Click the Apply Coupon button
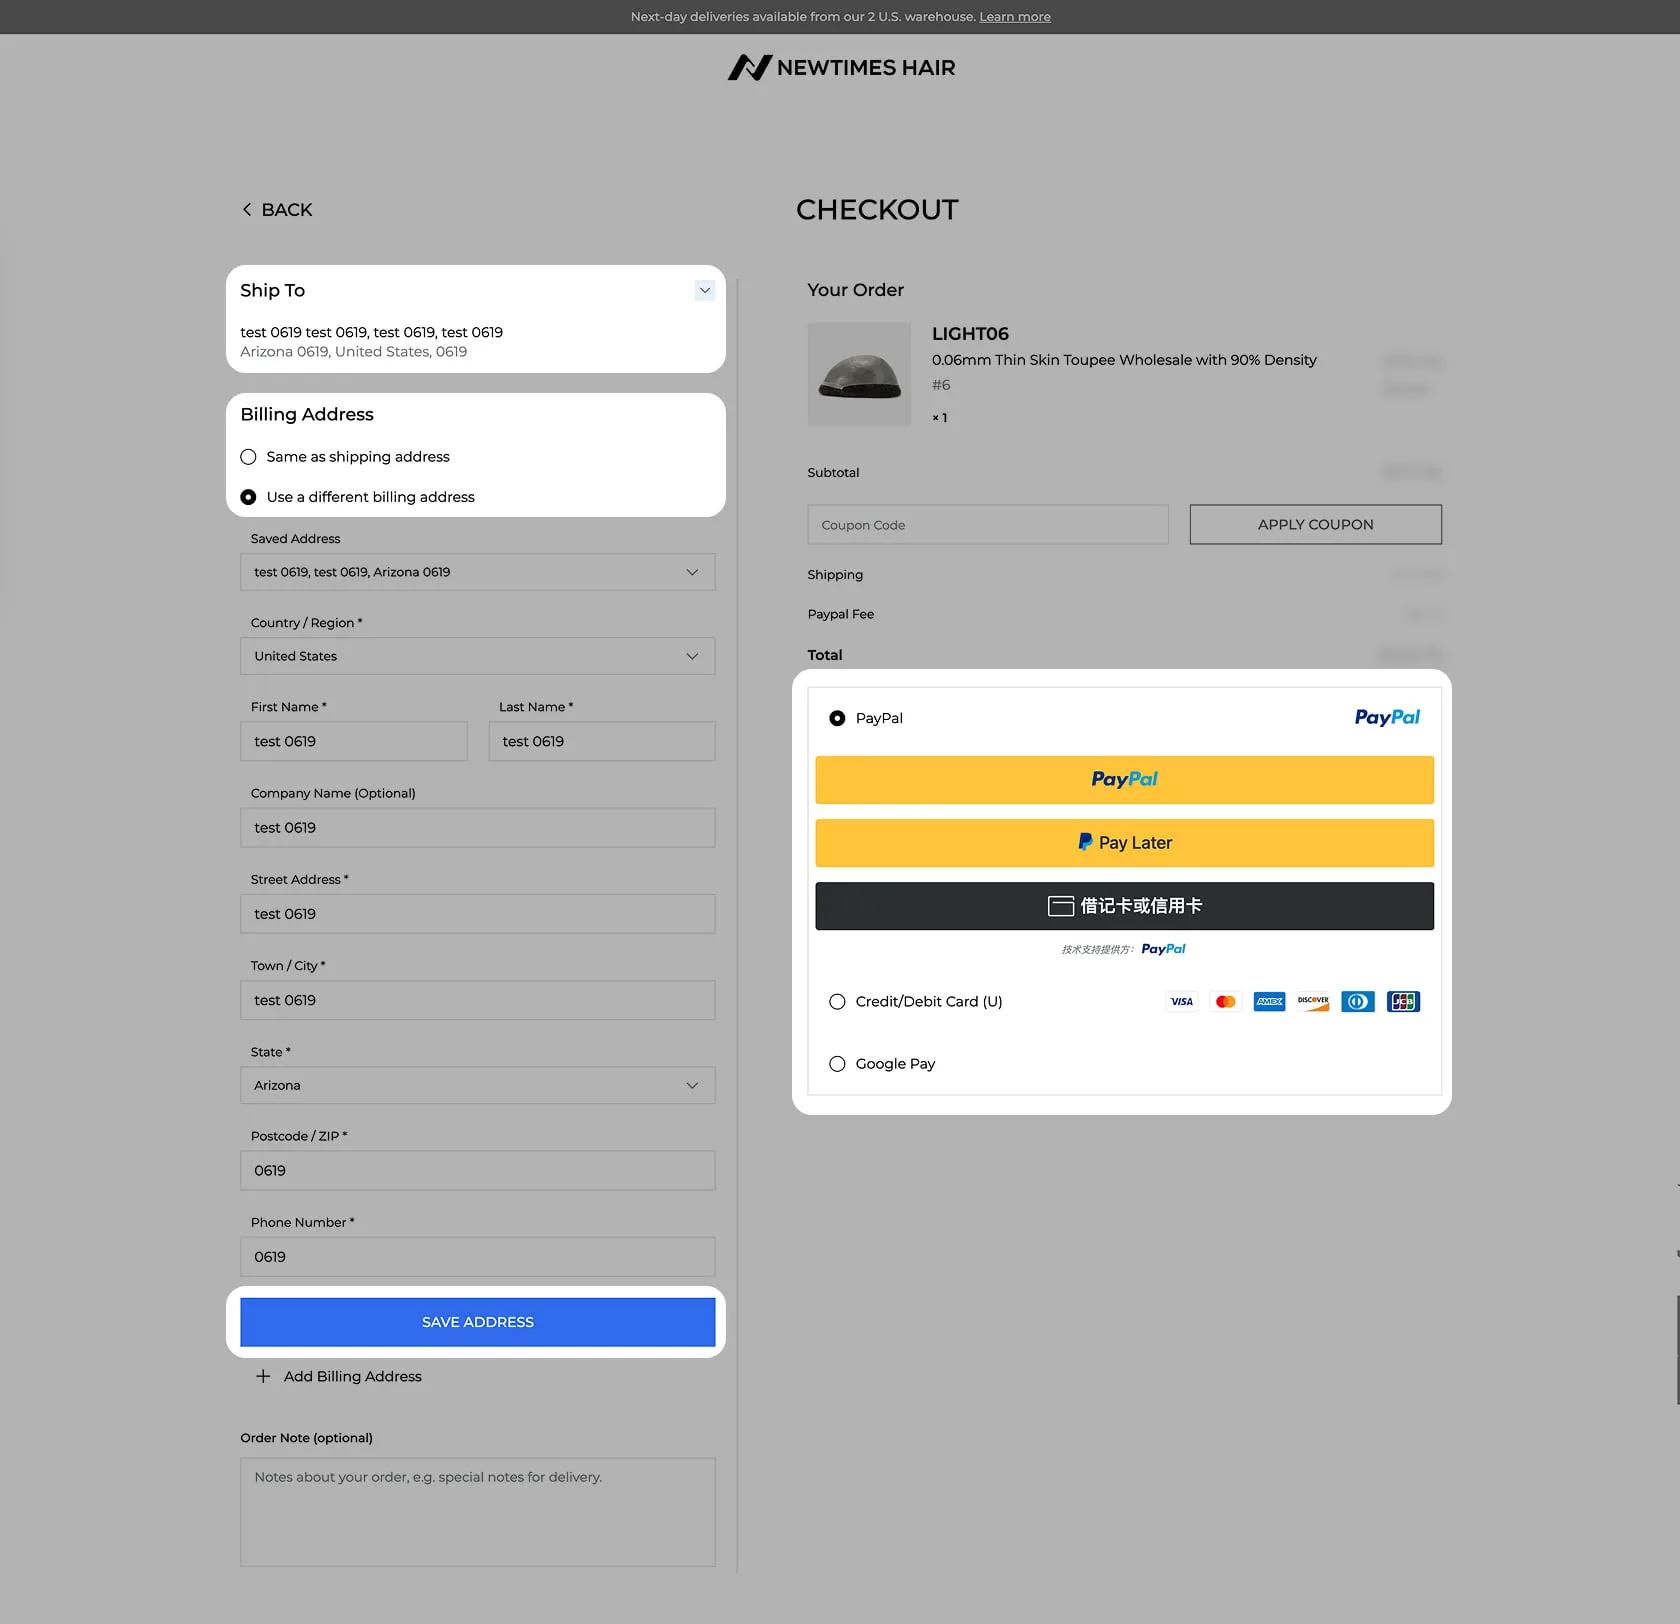Viewport: 1680px width, 1624px height. pos(1316,524)
